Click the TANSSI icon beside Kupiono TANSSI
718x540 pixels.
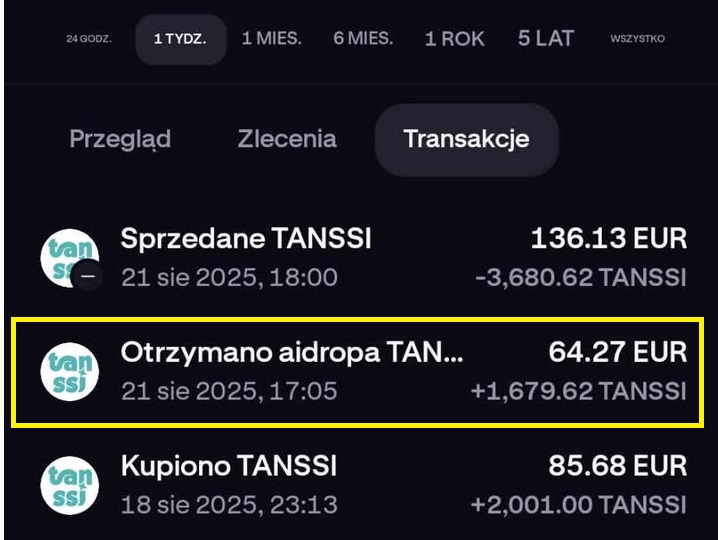(x=69, y=485)
